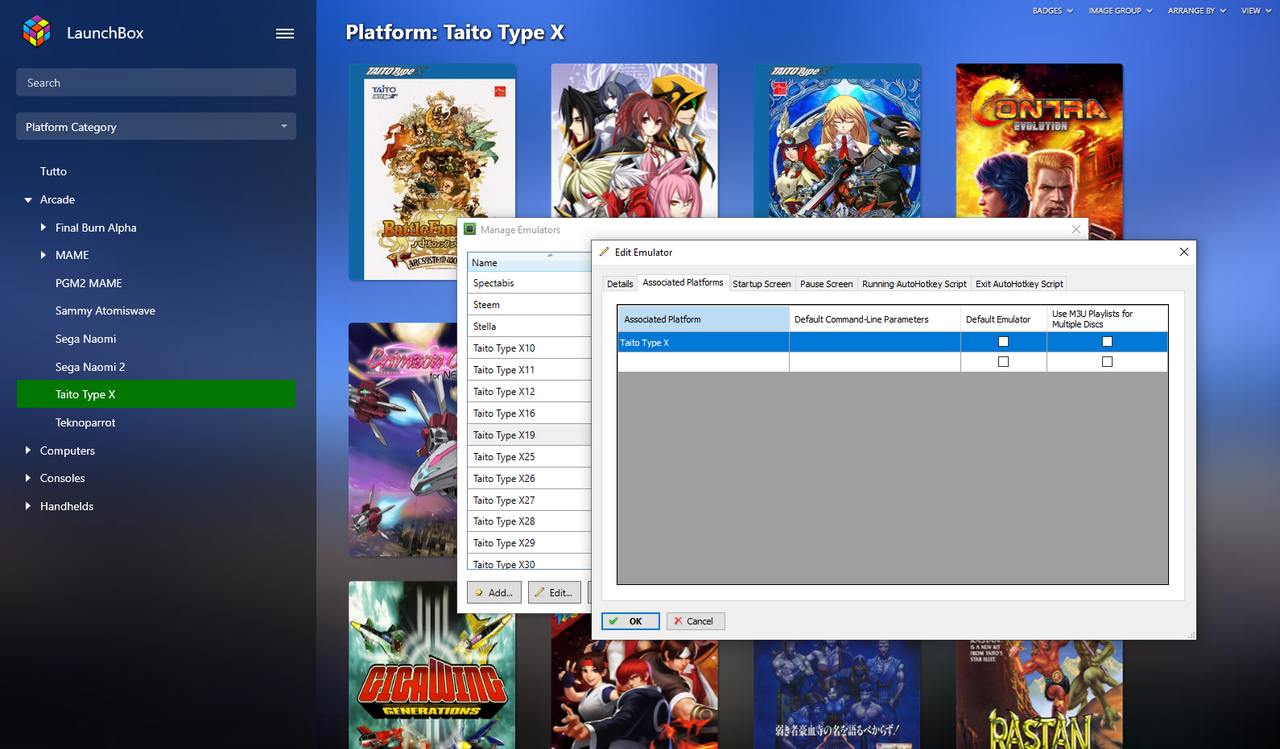The width and height of the screenshot is (1280, 749).
Task: Expand the MAME tree node
Action: pos(43,255)
